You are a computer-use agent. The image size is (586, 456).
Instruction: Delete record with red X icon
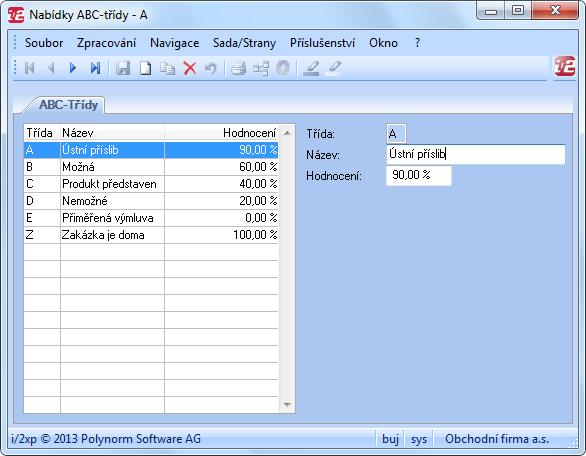pyautogui.click(x=190, y=68)
